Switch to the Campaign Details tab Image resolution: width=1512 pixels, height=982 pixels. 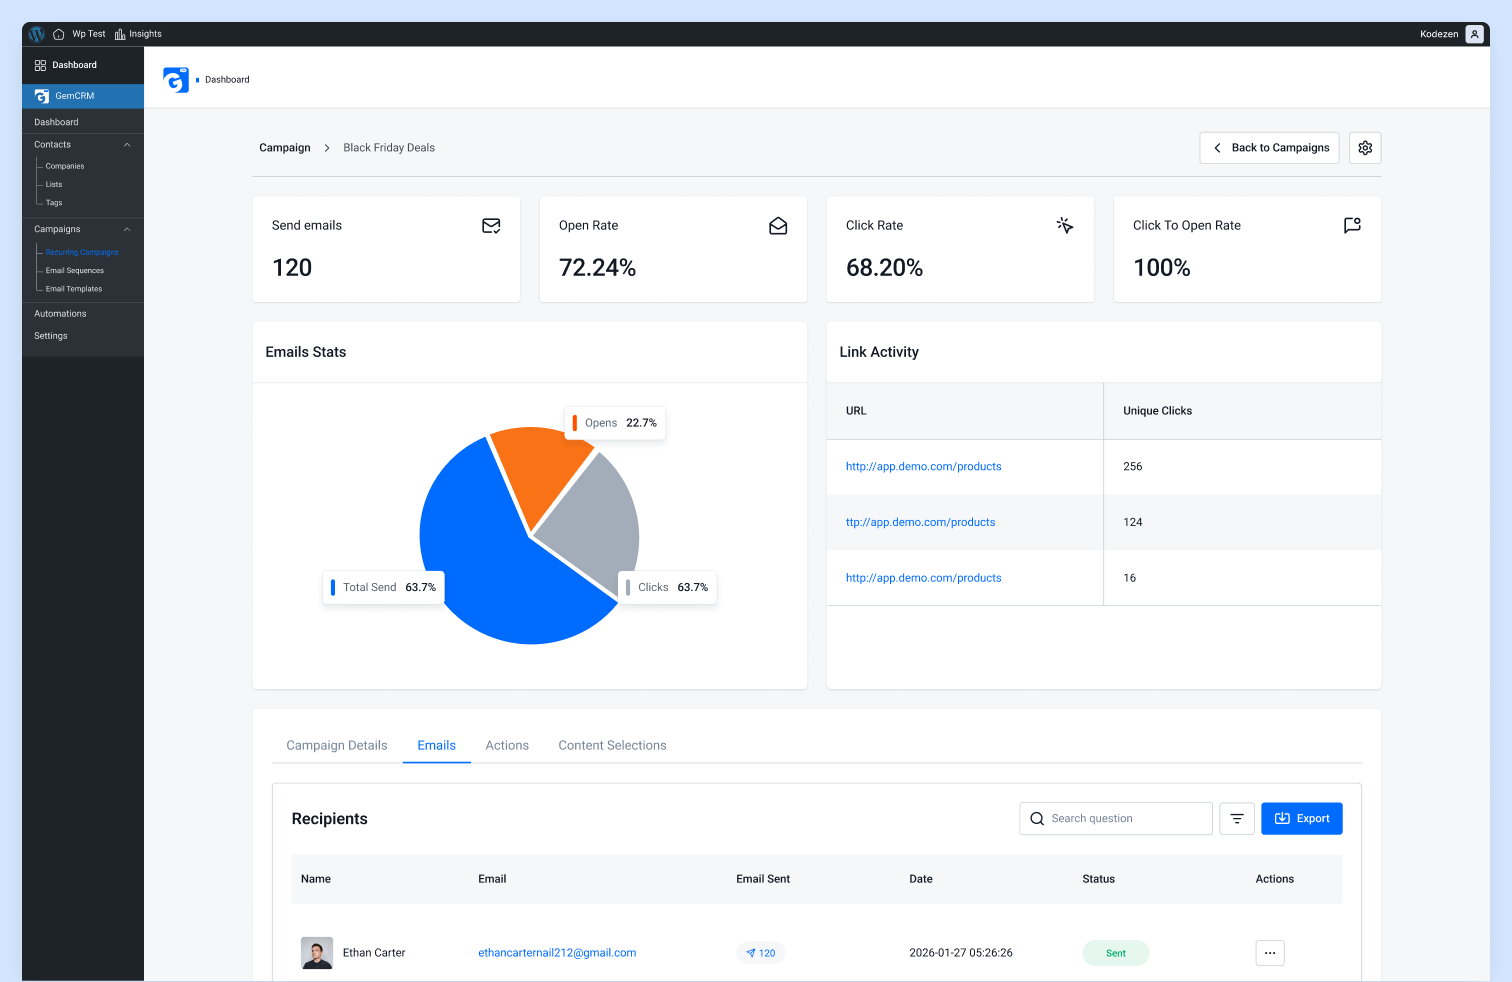pos(336,745)
